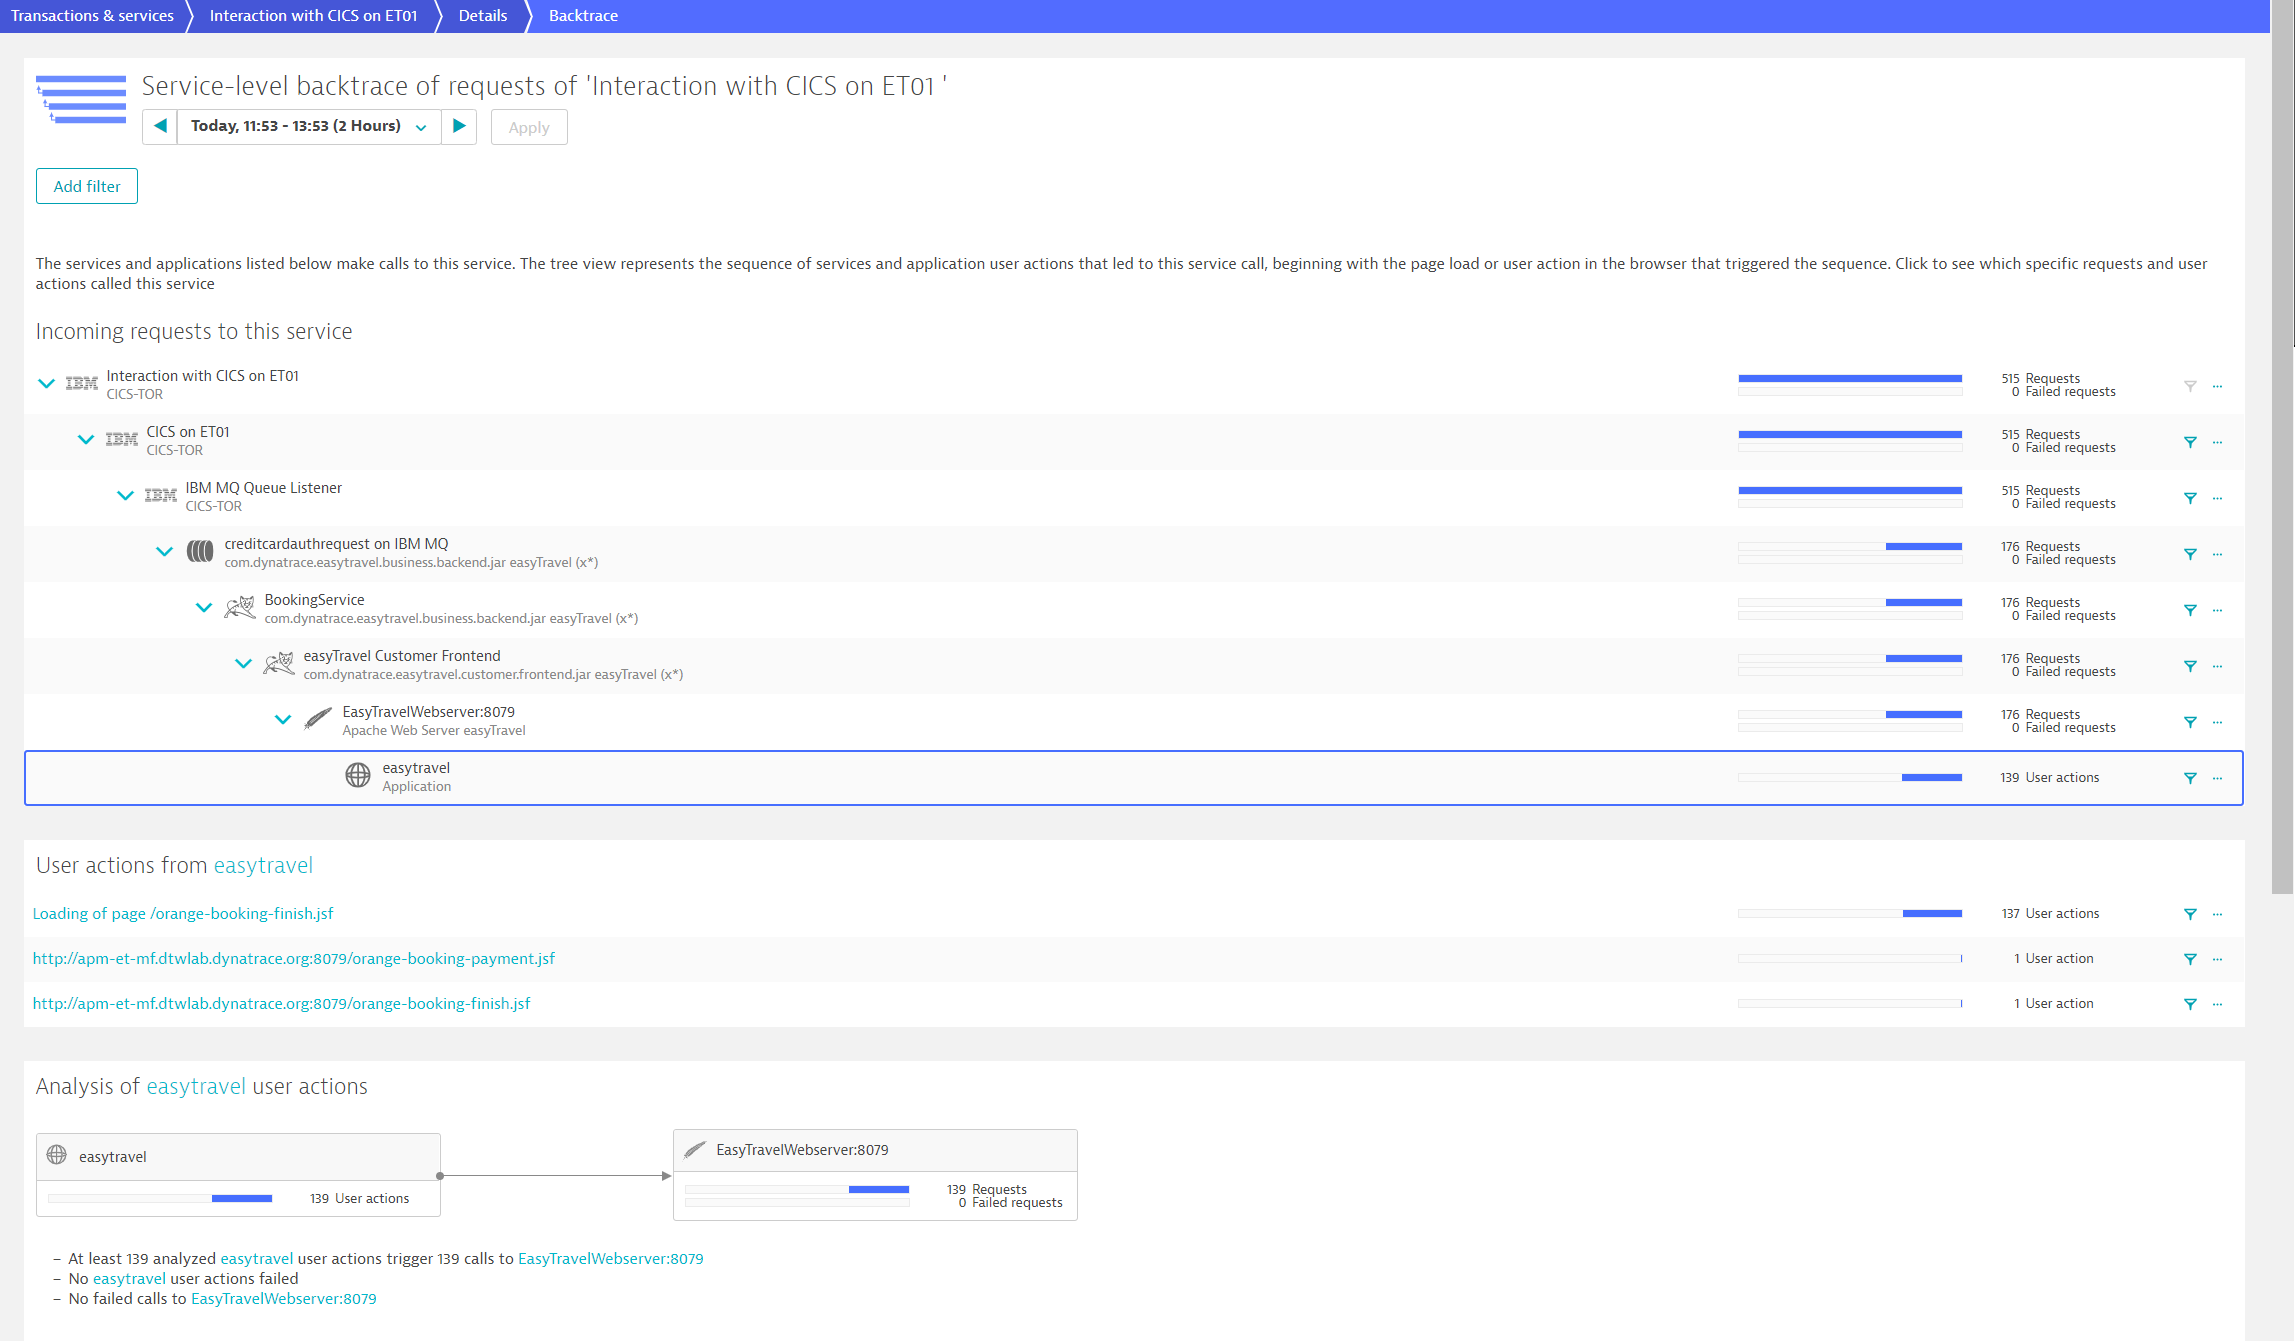The width and height of the screenshot is (2295, 1341).
Task: Collapse the IBM MQ Queue Listener row
Action: tap(125, 495)
